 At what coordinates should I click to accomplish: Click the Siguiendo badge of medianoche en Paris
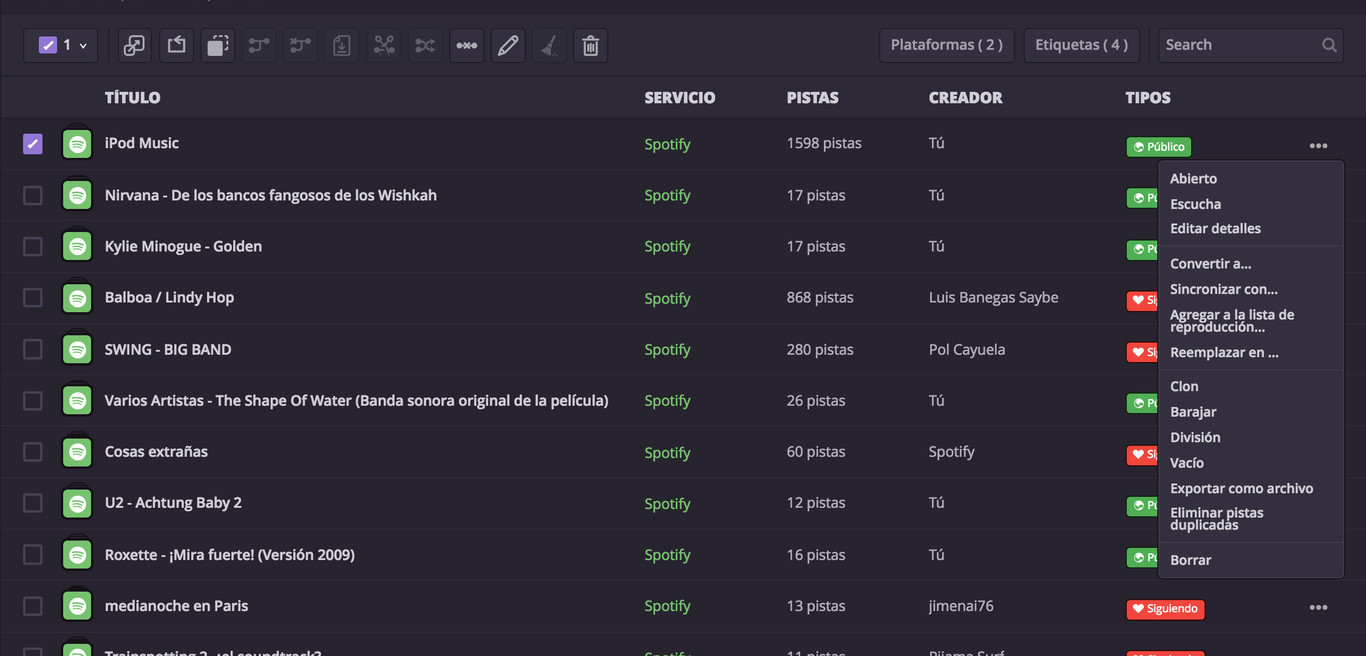pos(1165,608)
